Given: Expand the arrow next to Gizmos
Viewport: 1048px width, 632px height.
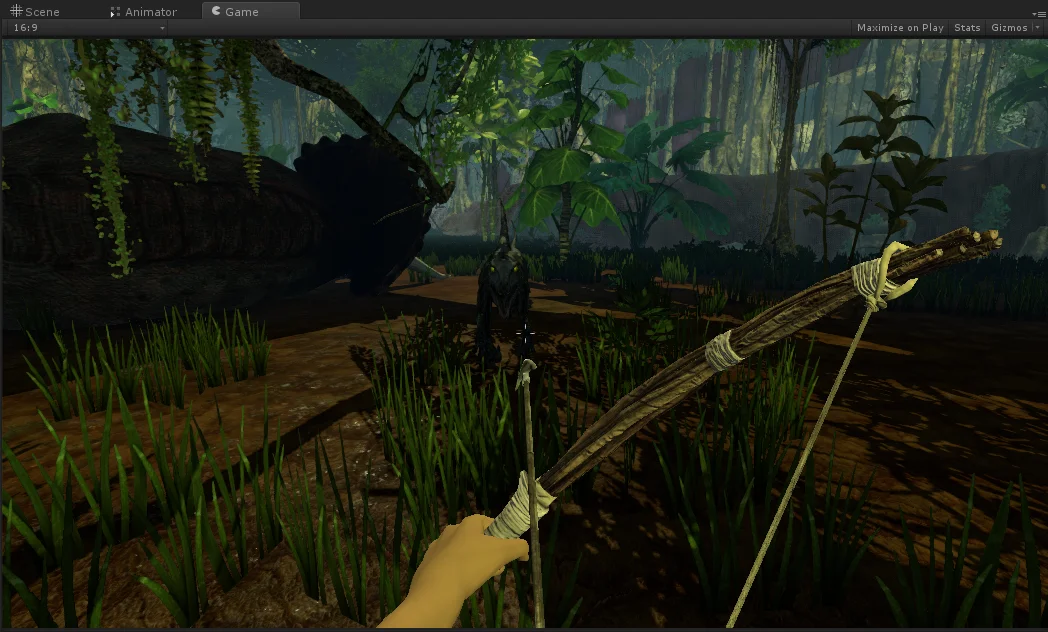Looking at the screenshot, I should point(1036,28).
